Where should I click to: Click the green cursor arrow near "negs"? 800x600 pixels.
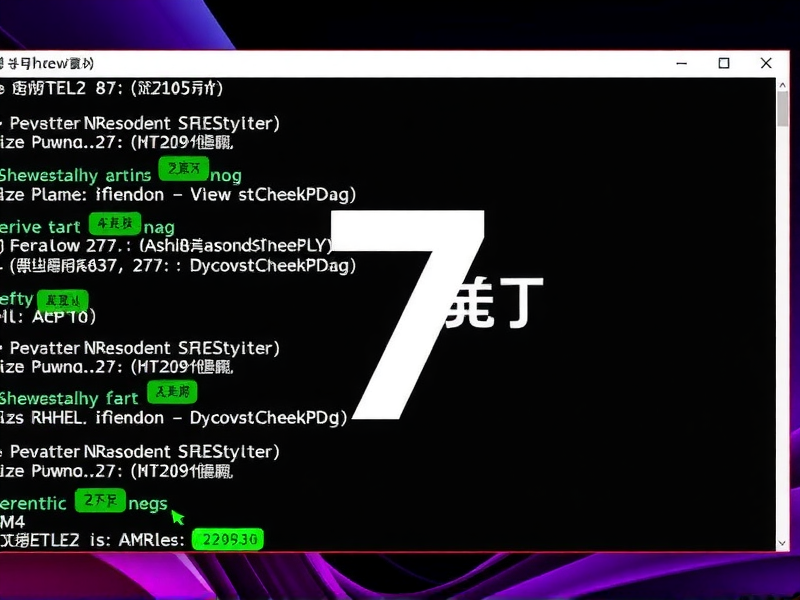click(x=178, y=518)
